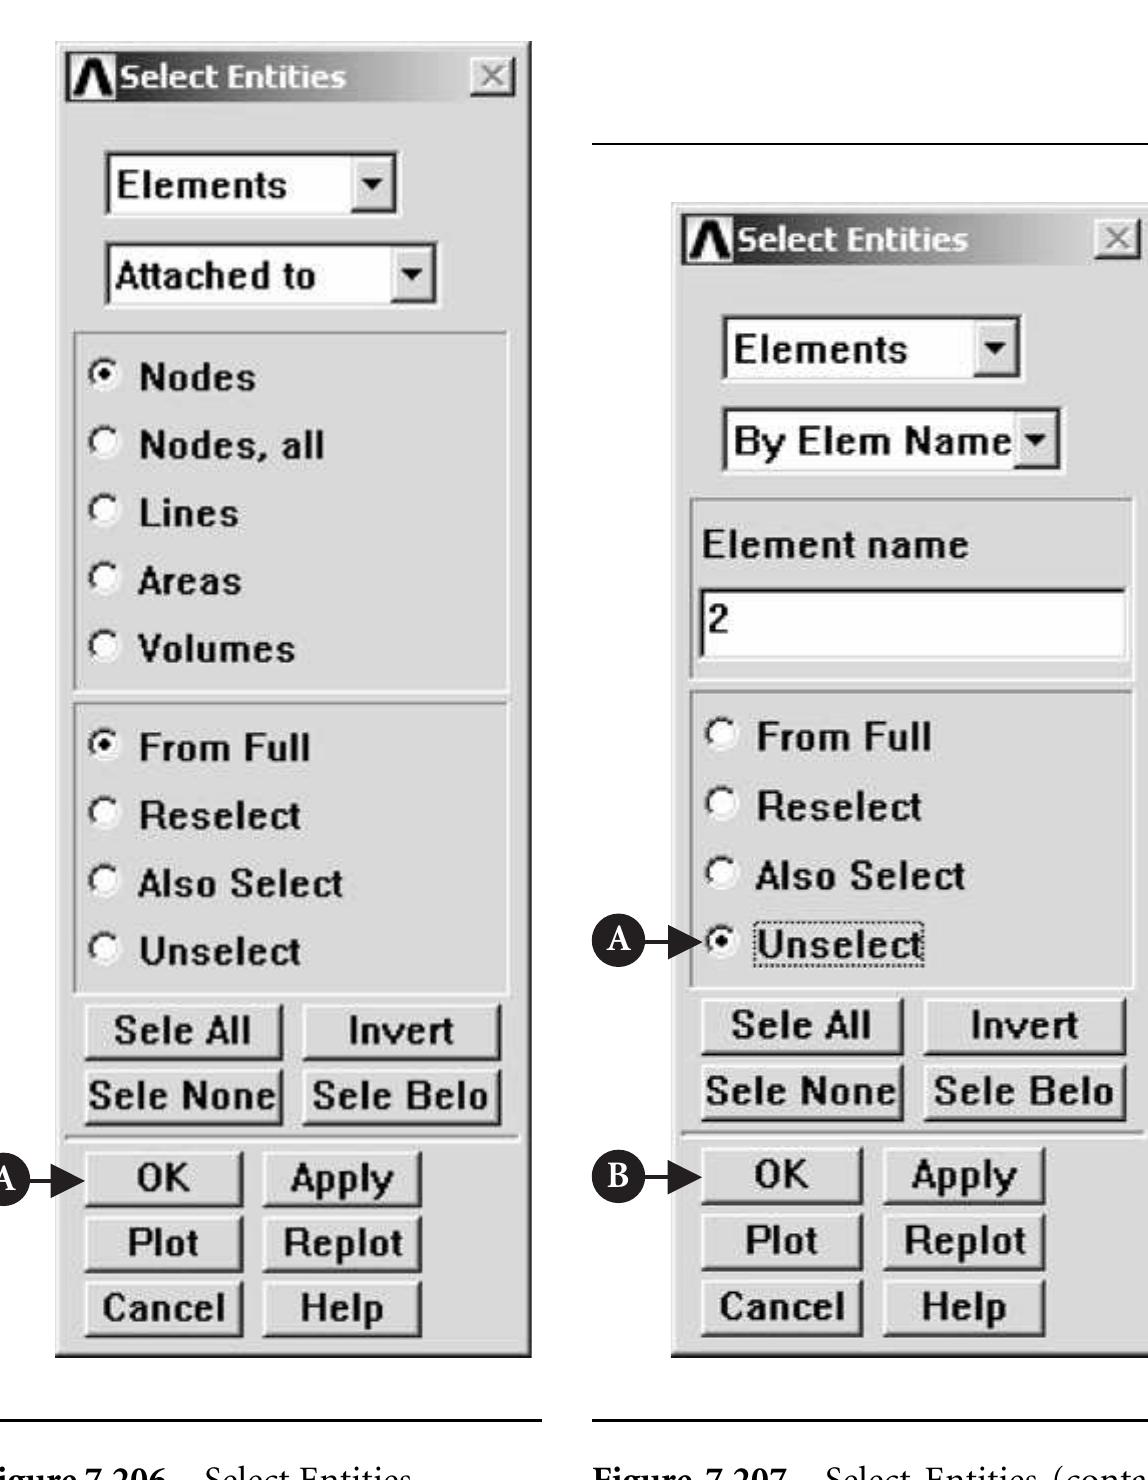1148x1480 pixels.
Task: Close the right Select Entities dialog
Action: coord(1118,240)
